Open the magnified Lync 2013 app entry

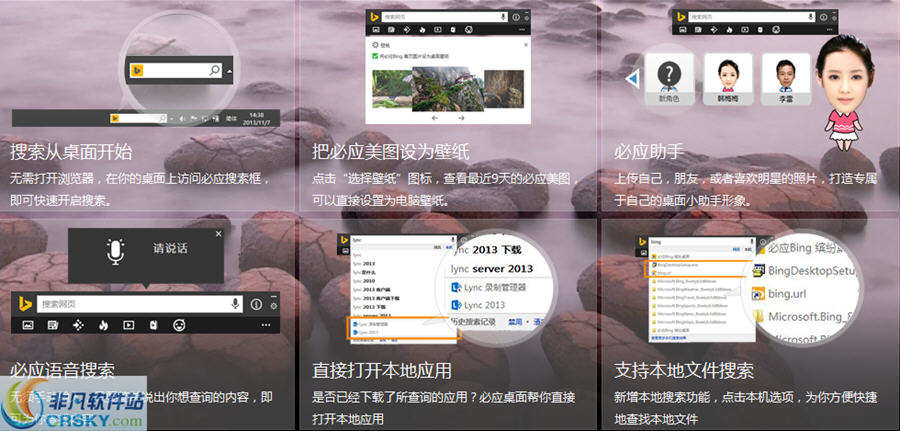coord(479,305)
